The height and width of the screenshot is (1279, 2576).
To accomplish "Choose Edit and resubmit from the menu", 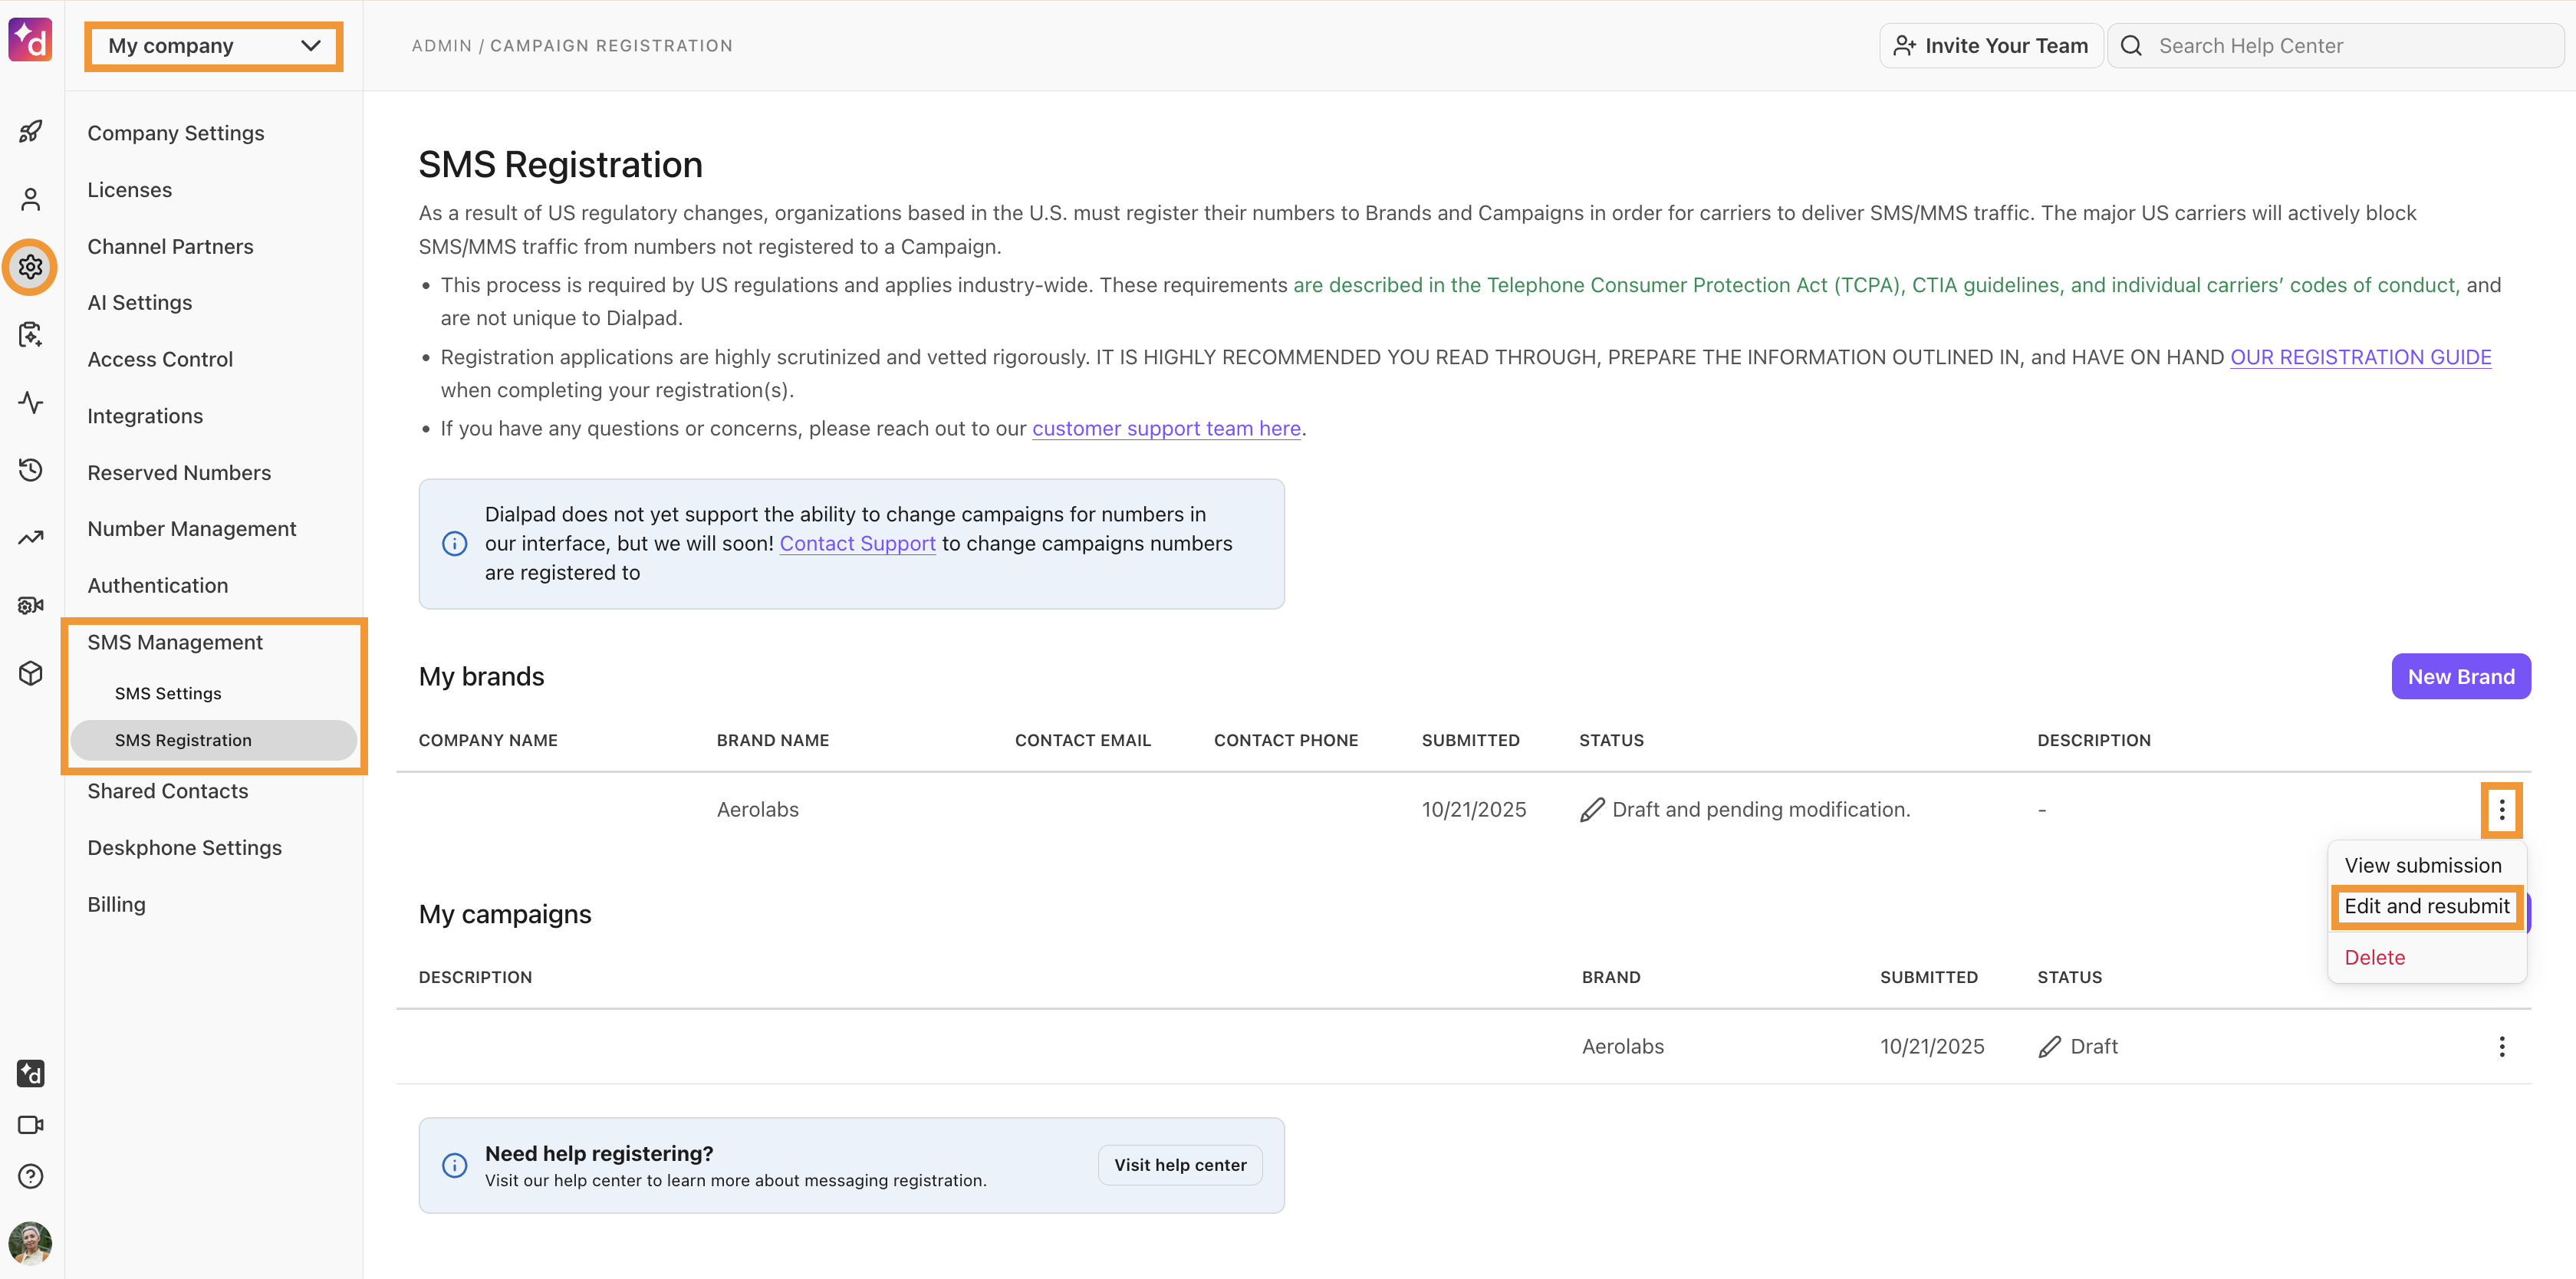I will point(2427,906).
